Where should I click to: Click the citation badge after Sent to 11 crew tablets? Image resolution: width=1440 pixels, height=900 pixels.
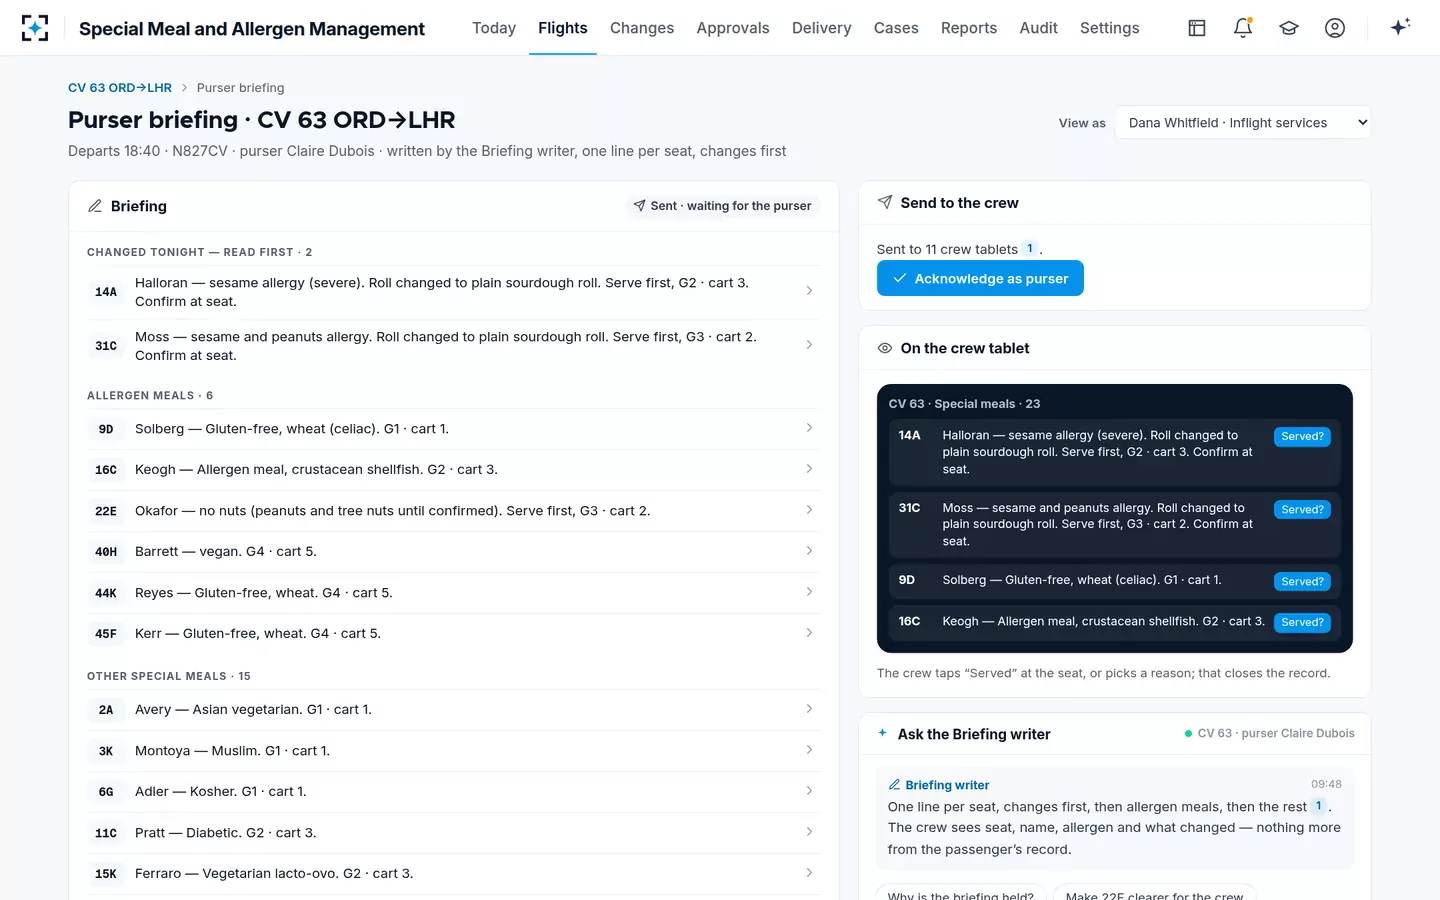(1030, 249)
